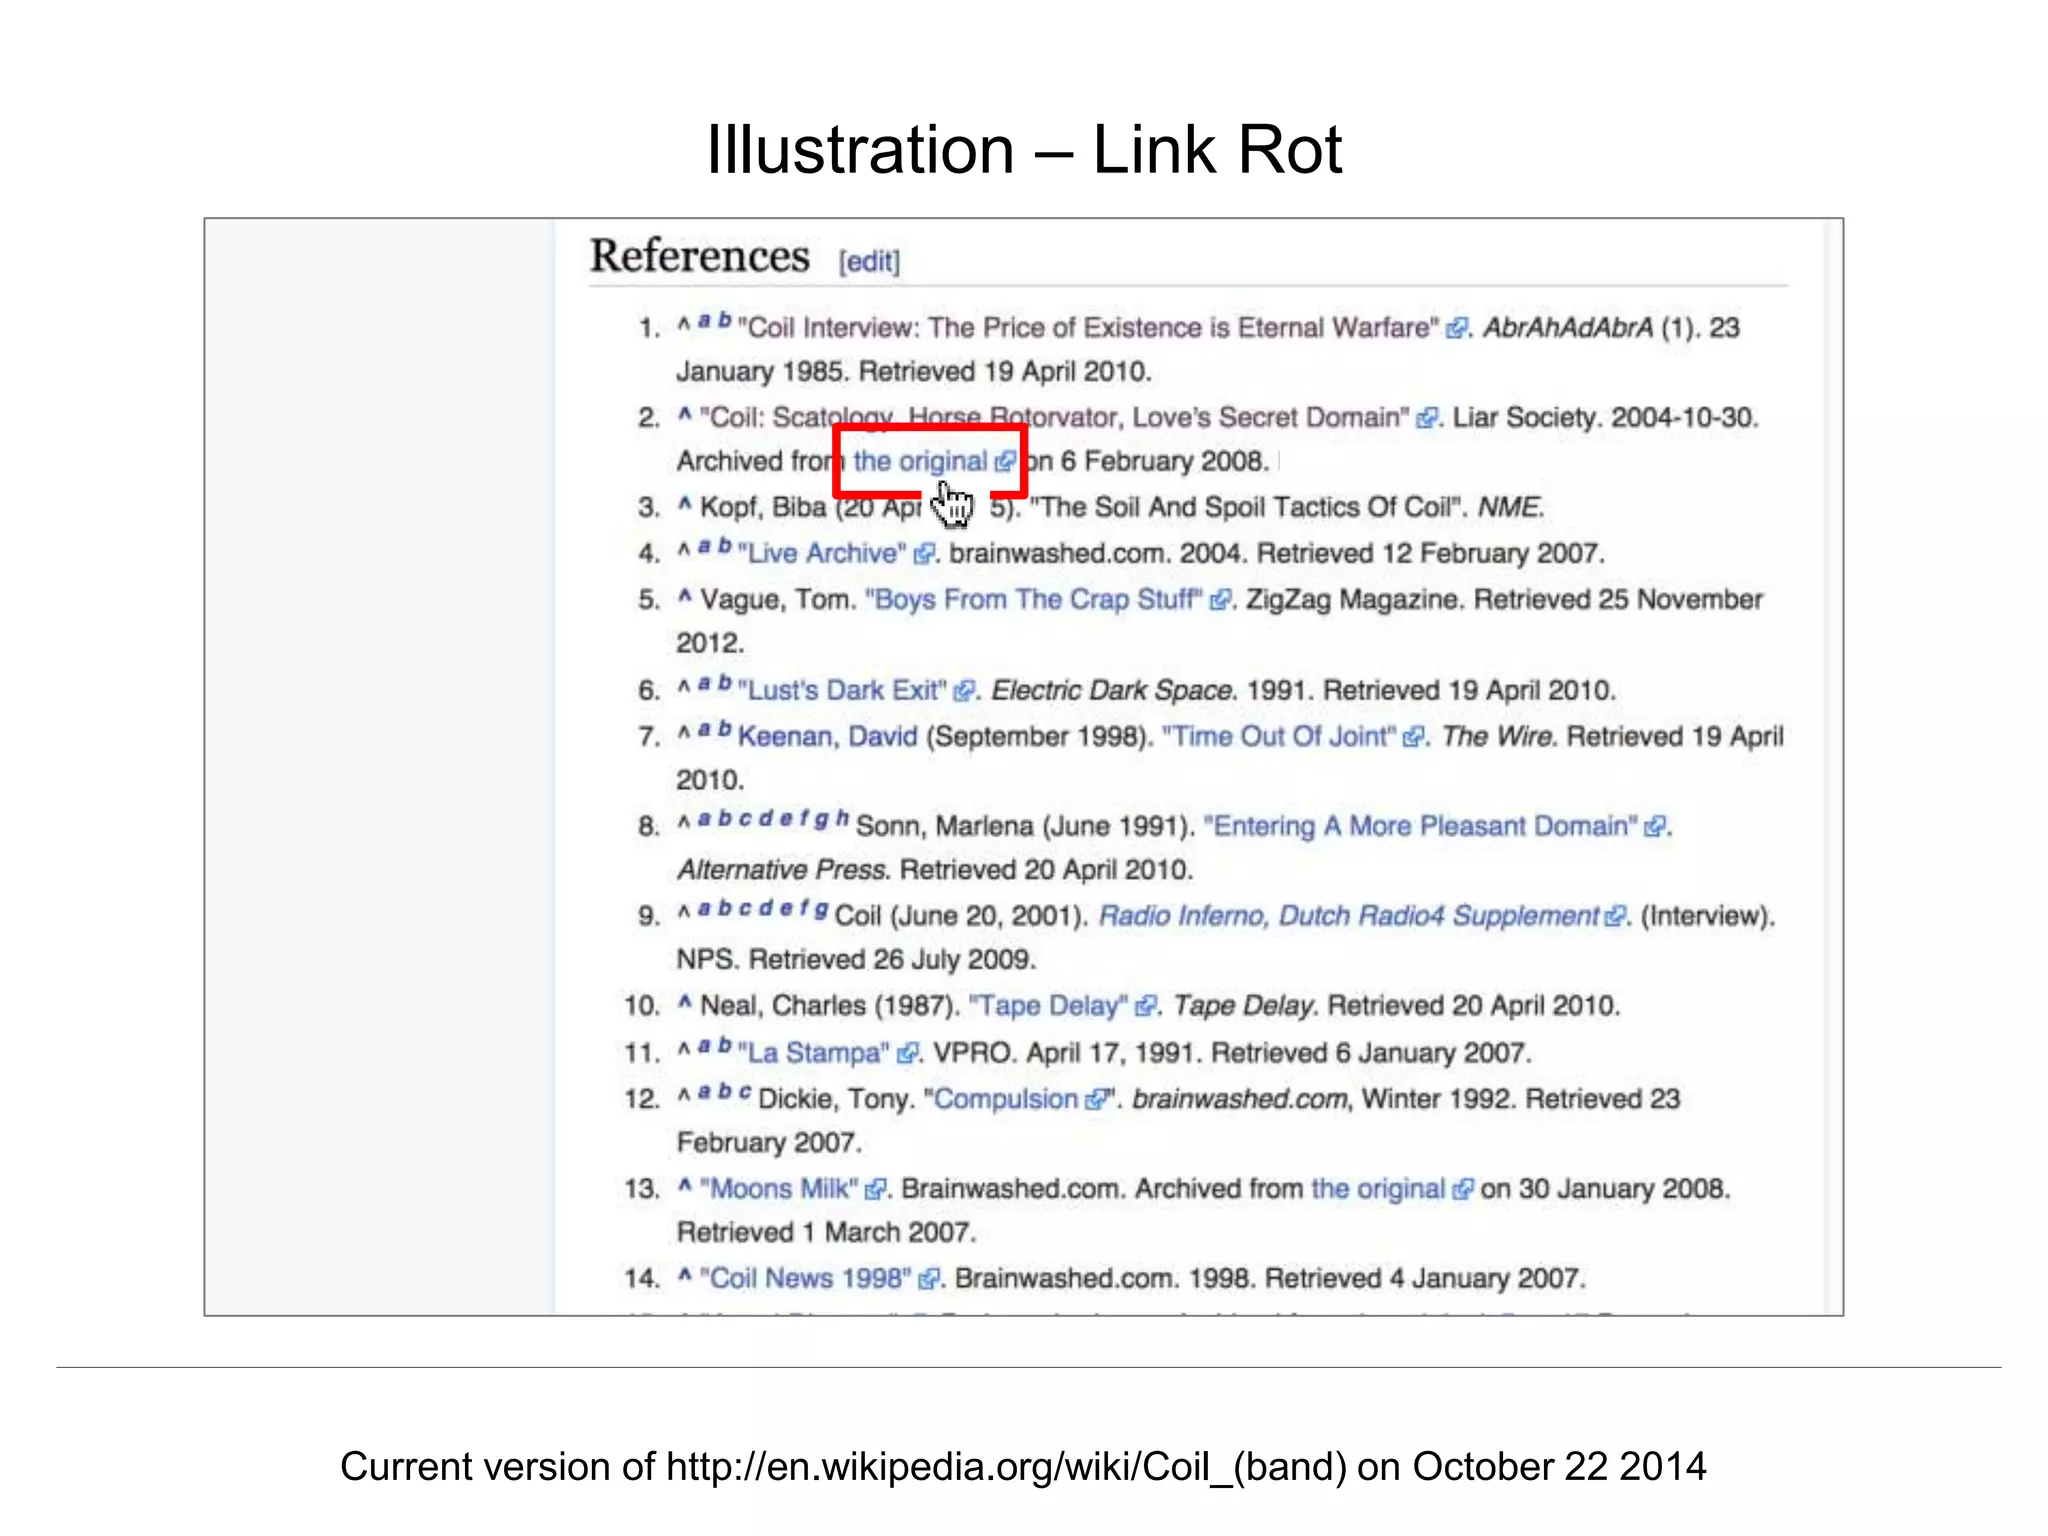Click external-link icon after "Compulsion"
The width and height of the screenshot is (2048, 1536).
click(x=1095, y=1099)
